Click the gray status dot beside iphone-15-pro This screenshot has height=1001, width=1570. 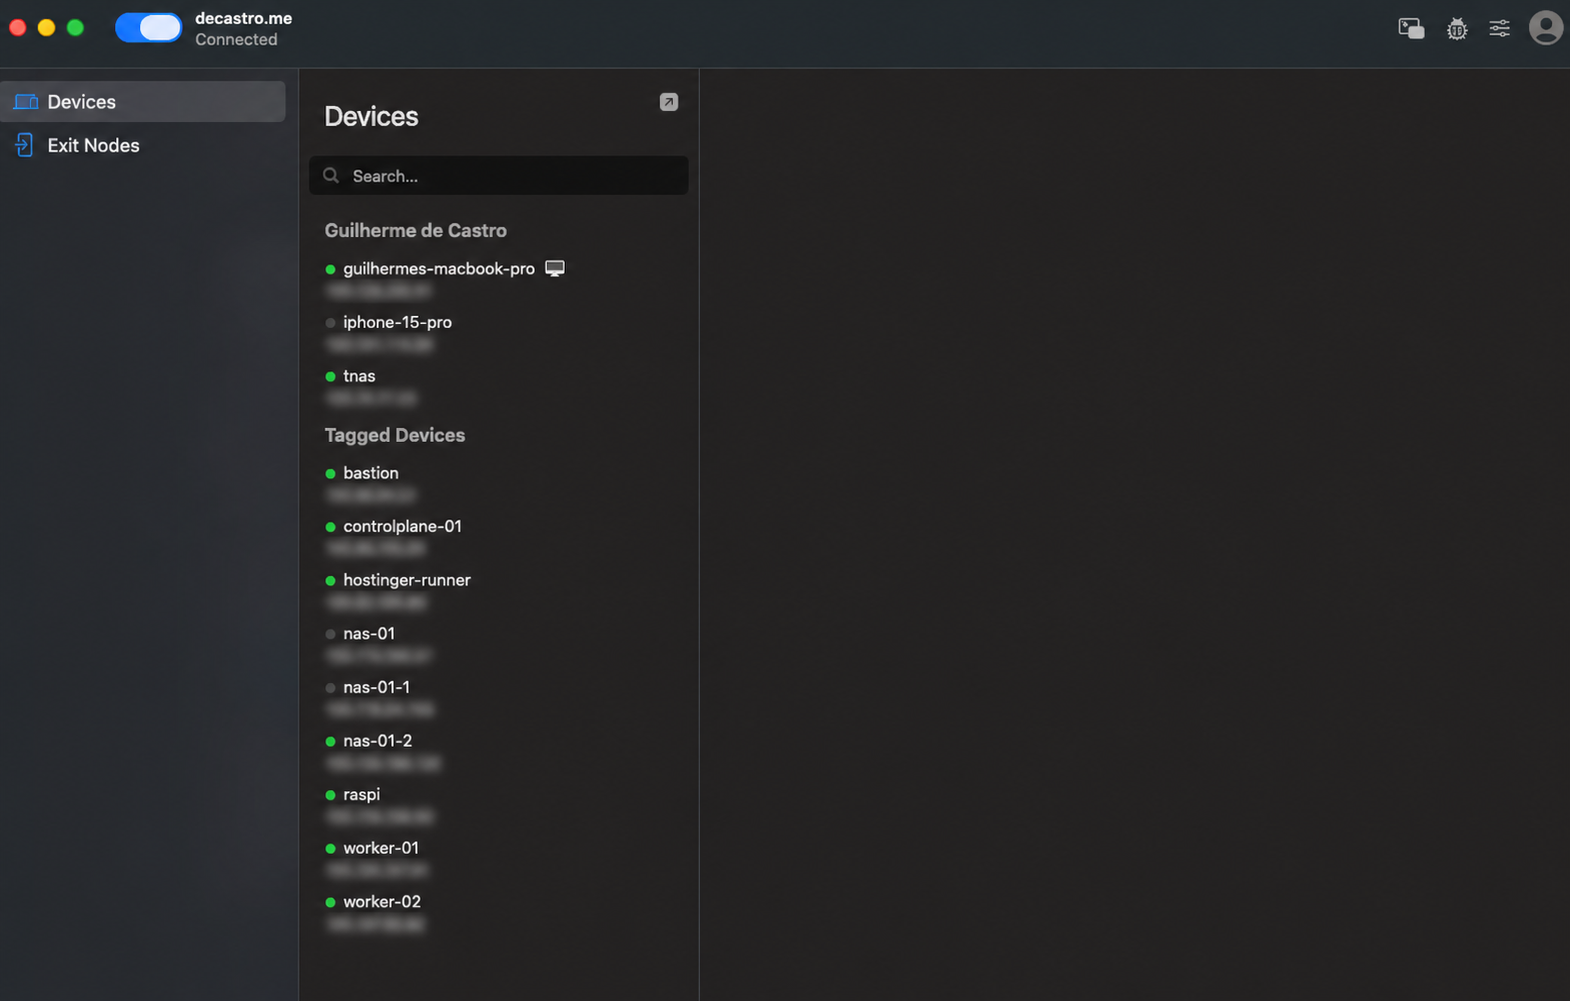[330, 322]
